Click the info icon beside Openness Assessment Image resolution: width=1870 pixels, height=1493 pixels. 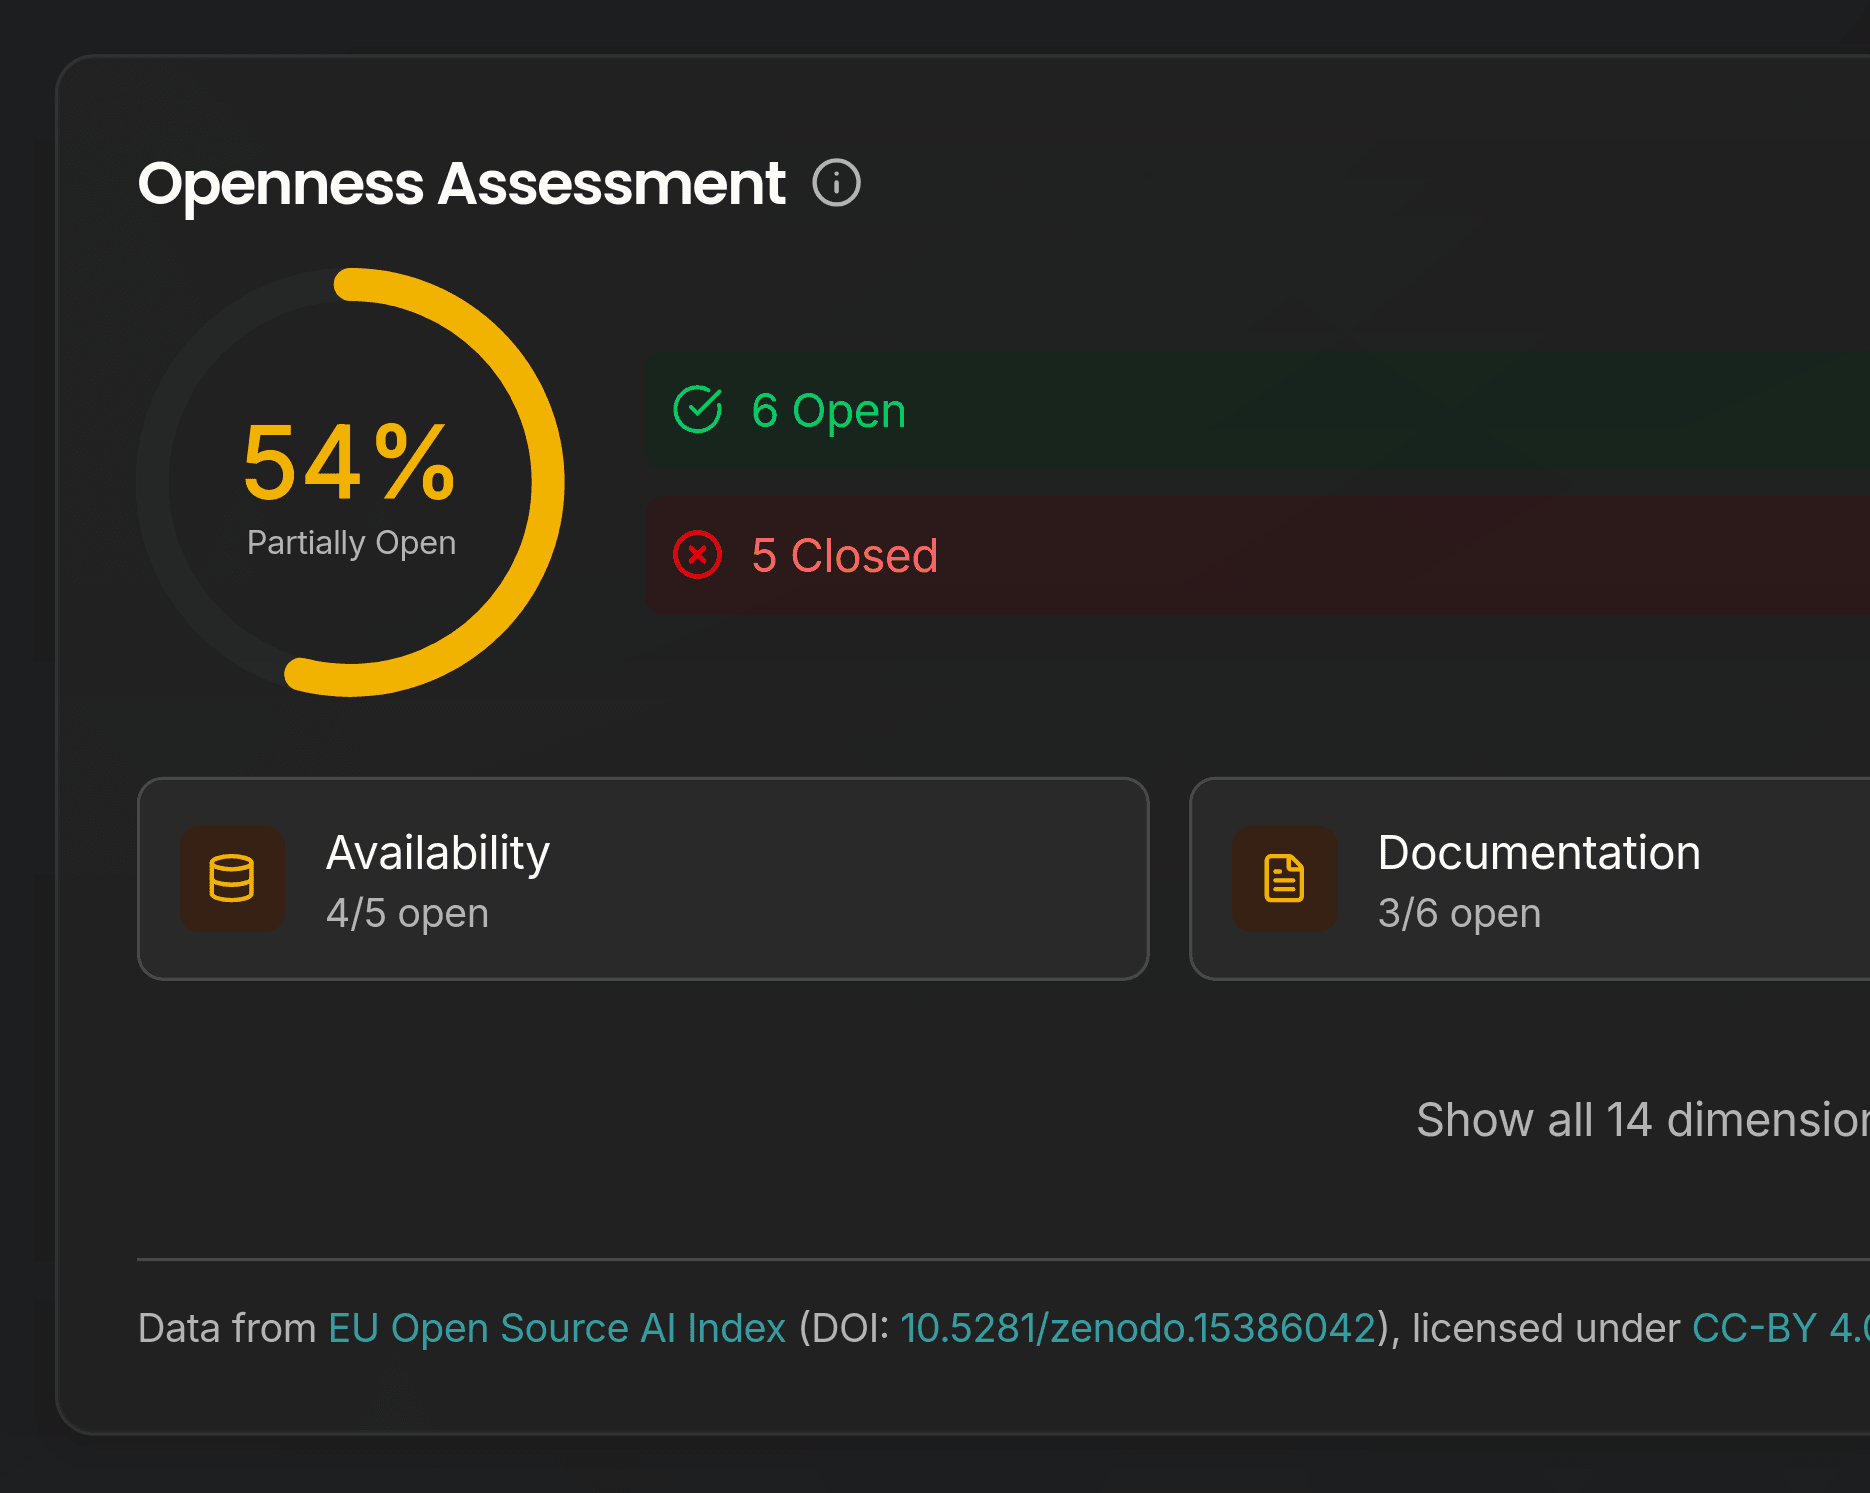point(836,183)
